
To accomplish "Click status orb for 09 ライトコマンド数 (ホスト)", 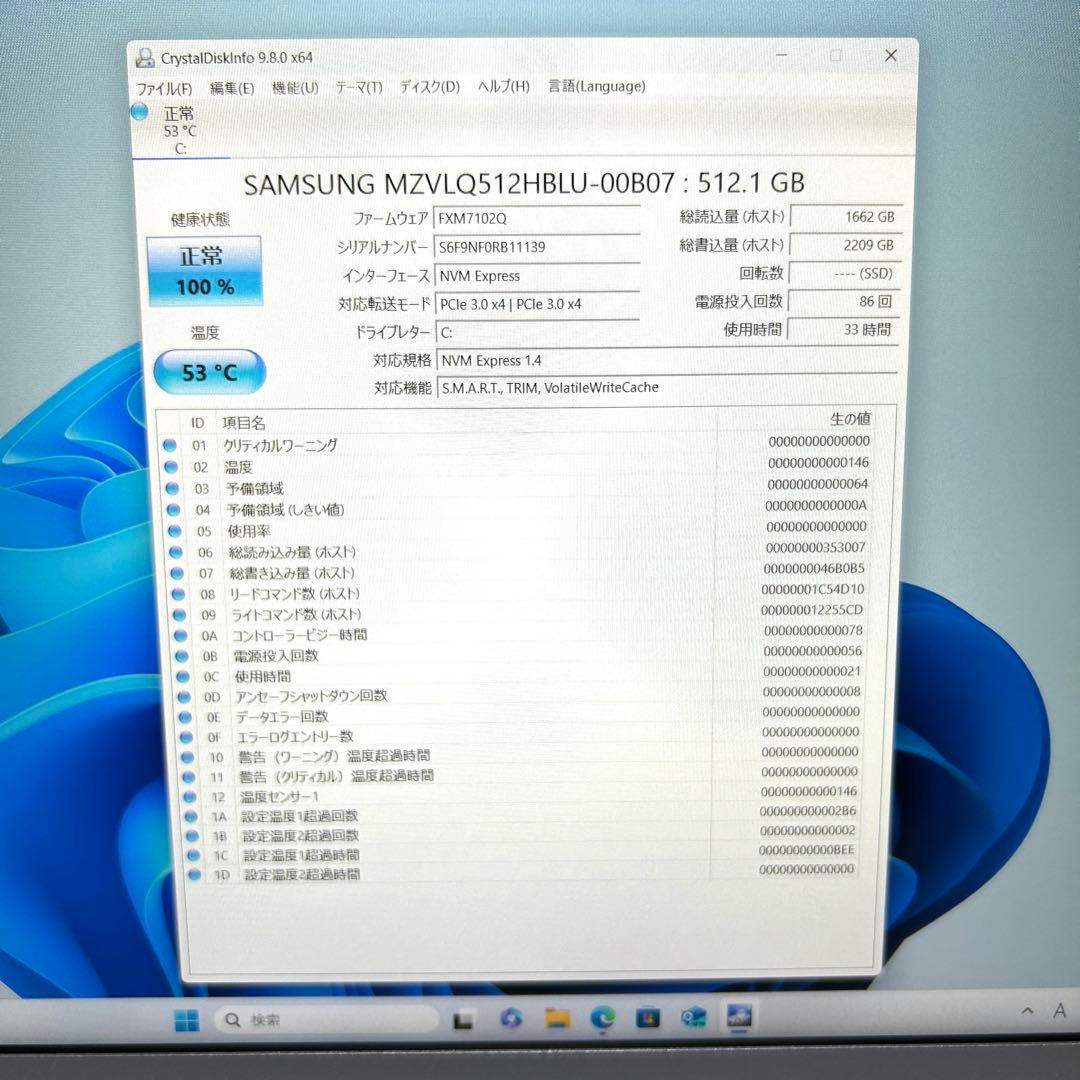I will [179, 614].
